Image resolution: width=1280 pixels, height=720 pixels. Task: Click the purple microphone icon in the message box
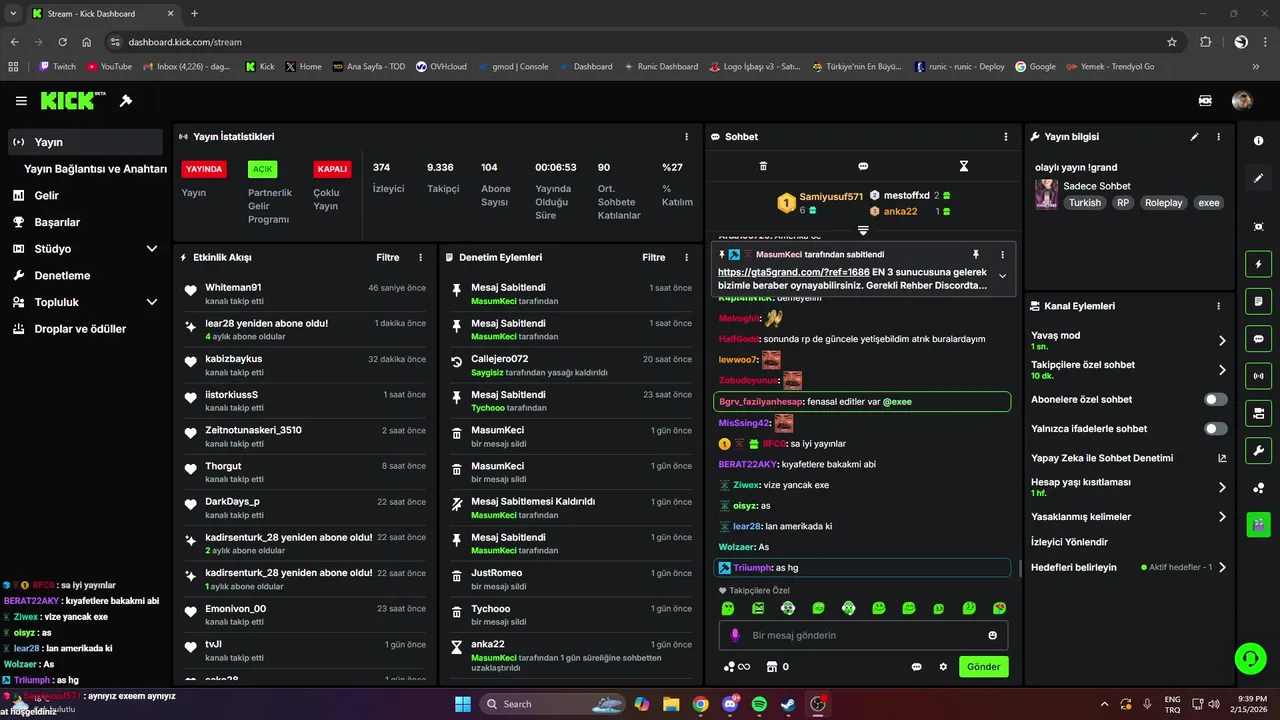pos(735,635)
